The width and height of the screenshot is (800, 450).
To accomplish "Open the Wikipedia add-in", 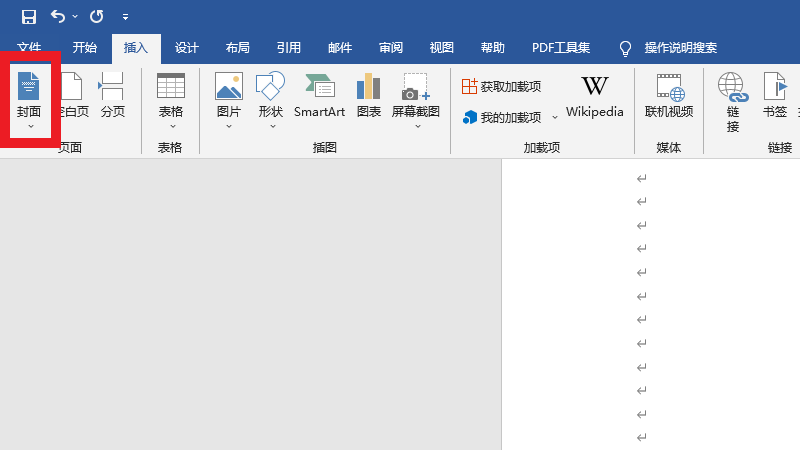I will click(x=594, y=97).
